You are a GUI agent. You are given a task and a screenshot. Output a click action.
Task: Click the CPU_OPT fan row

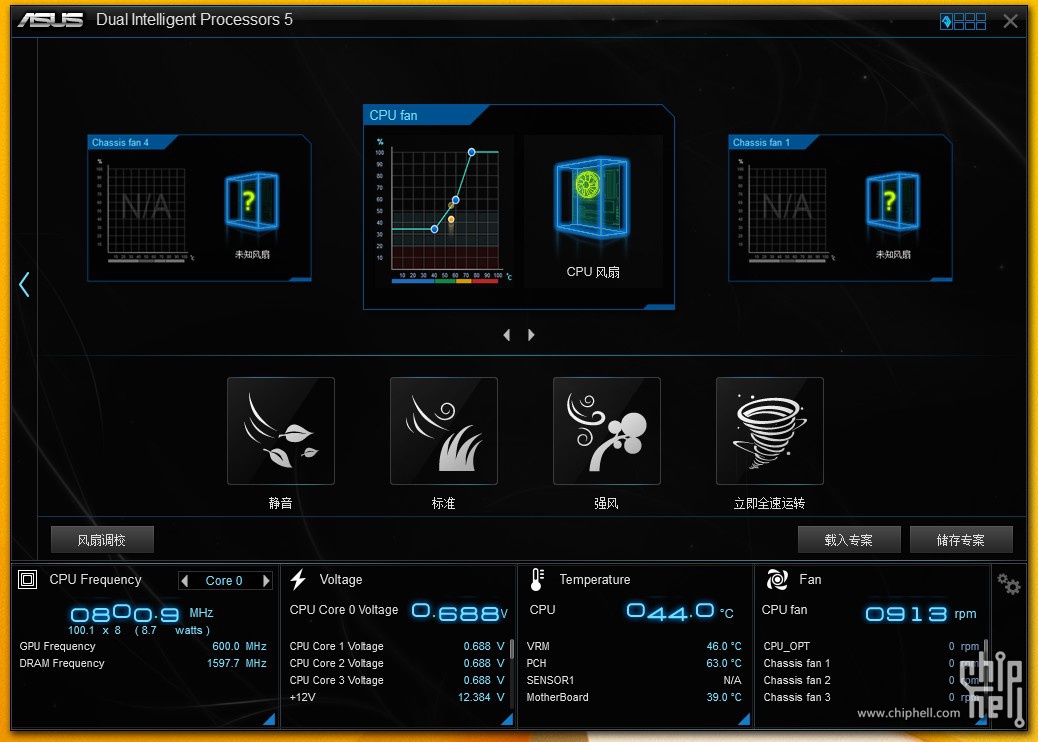871,646
